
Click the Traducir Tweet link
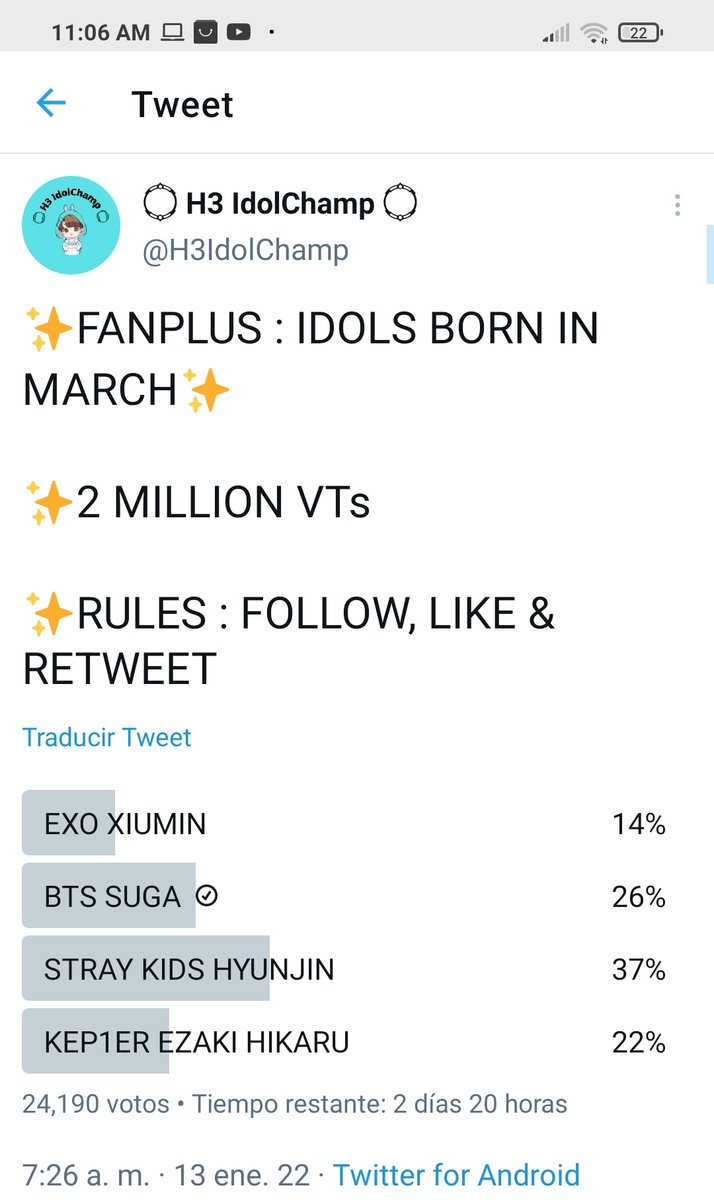106,738
